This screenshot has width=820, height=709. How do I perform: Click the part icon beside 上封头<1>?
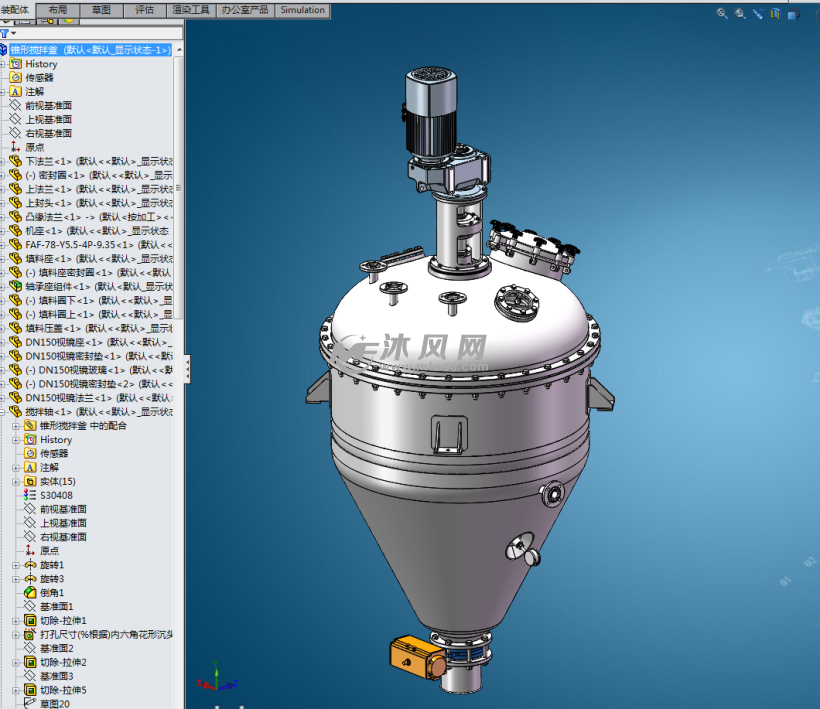click(x=16, y=203)
